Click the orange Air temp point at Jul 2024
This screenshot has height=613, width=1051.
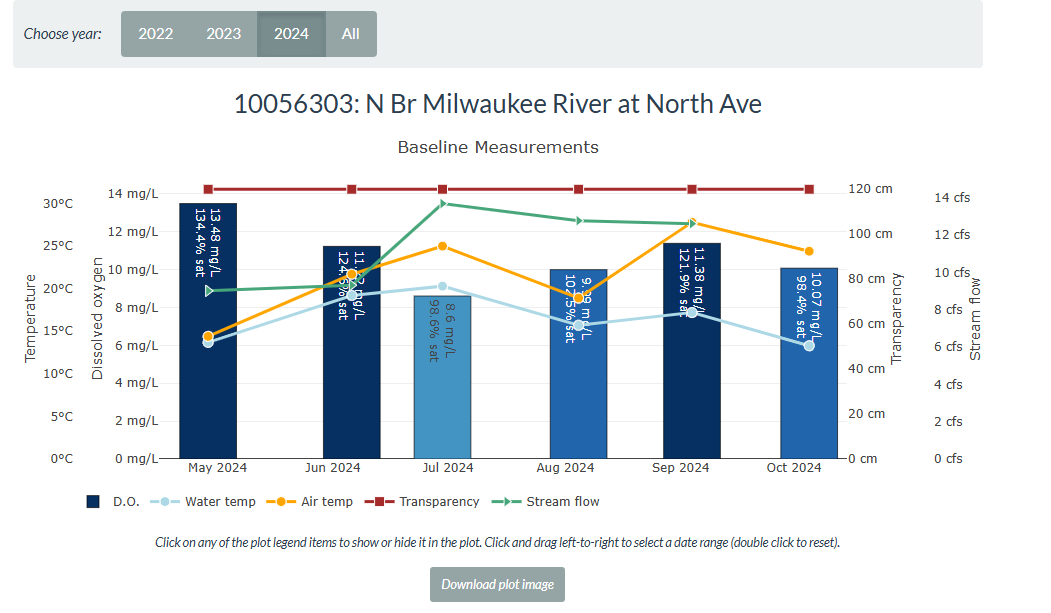[441, 244]
